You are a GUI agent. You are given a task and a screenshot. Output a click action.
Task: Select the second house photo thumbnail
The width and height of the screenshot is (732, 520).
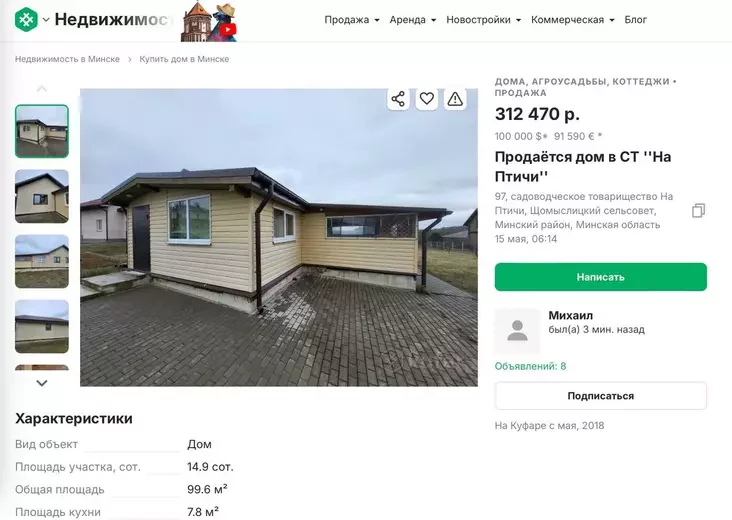coord(42,196)
